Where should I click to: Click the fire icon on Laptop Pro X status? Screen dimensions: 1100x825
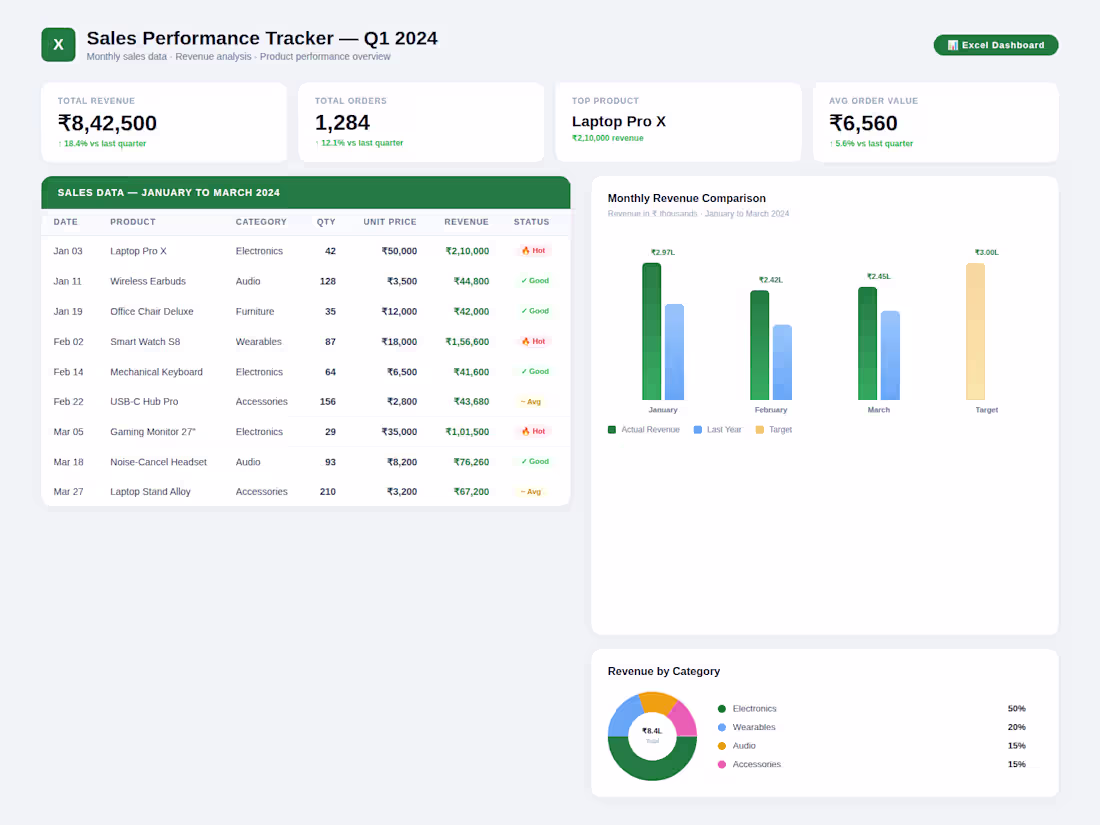(527, 251)
